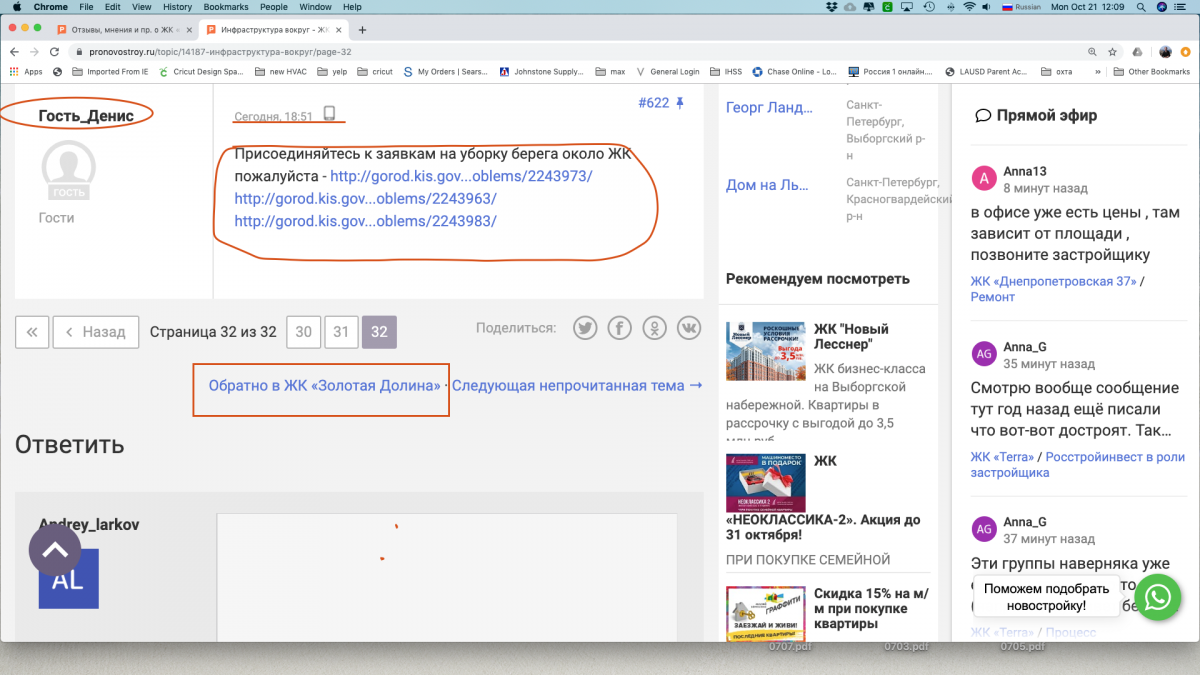Go to page 30
The width and height of the screenshot is (1200, 675).
click(303, 332)
